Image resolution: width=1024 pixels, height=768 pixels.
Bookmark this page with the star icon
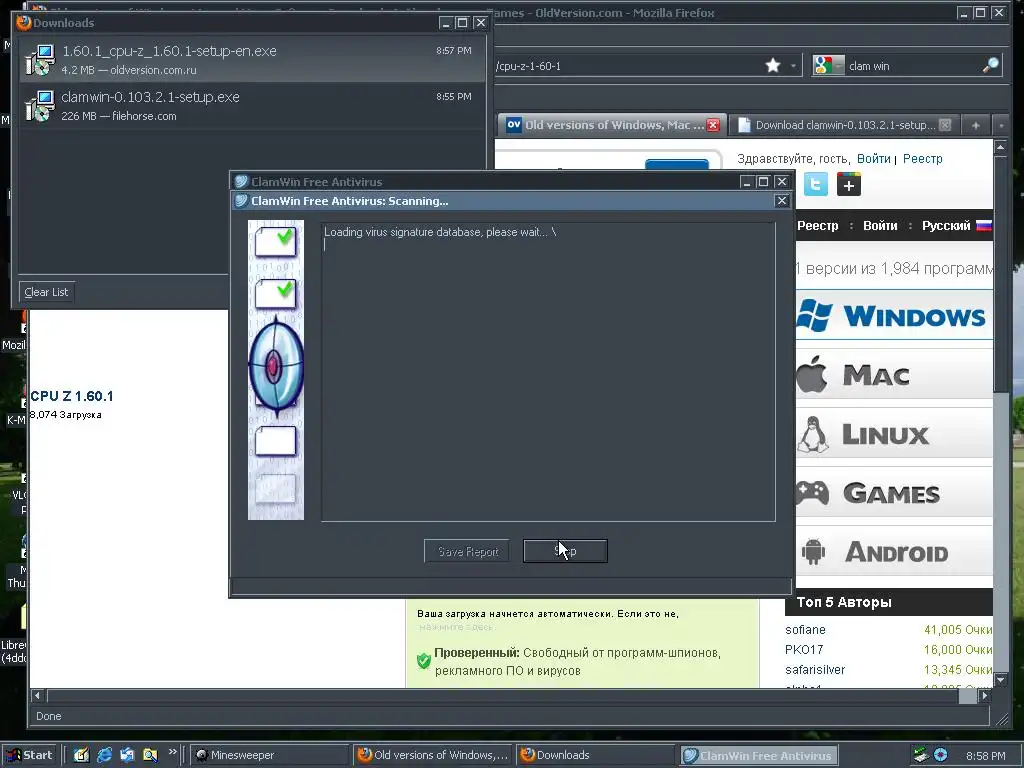[773, 65]
